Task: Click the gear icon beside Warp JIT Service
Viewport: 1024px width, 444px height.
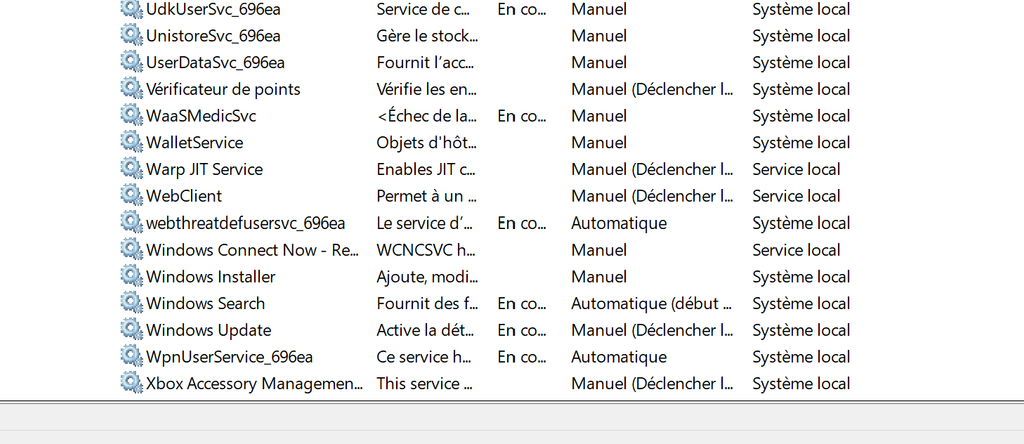Action: click(x=131, y=169)
